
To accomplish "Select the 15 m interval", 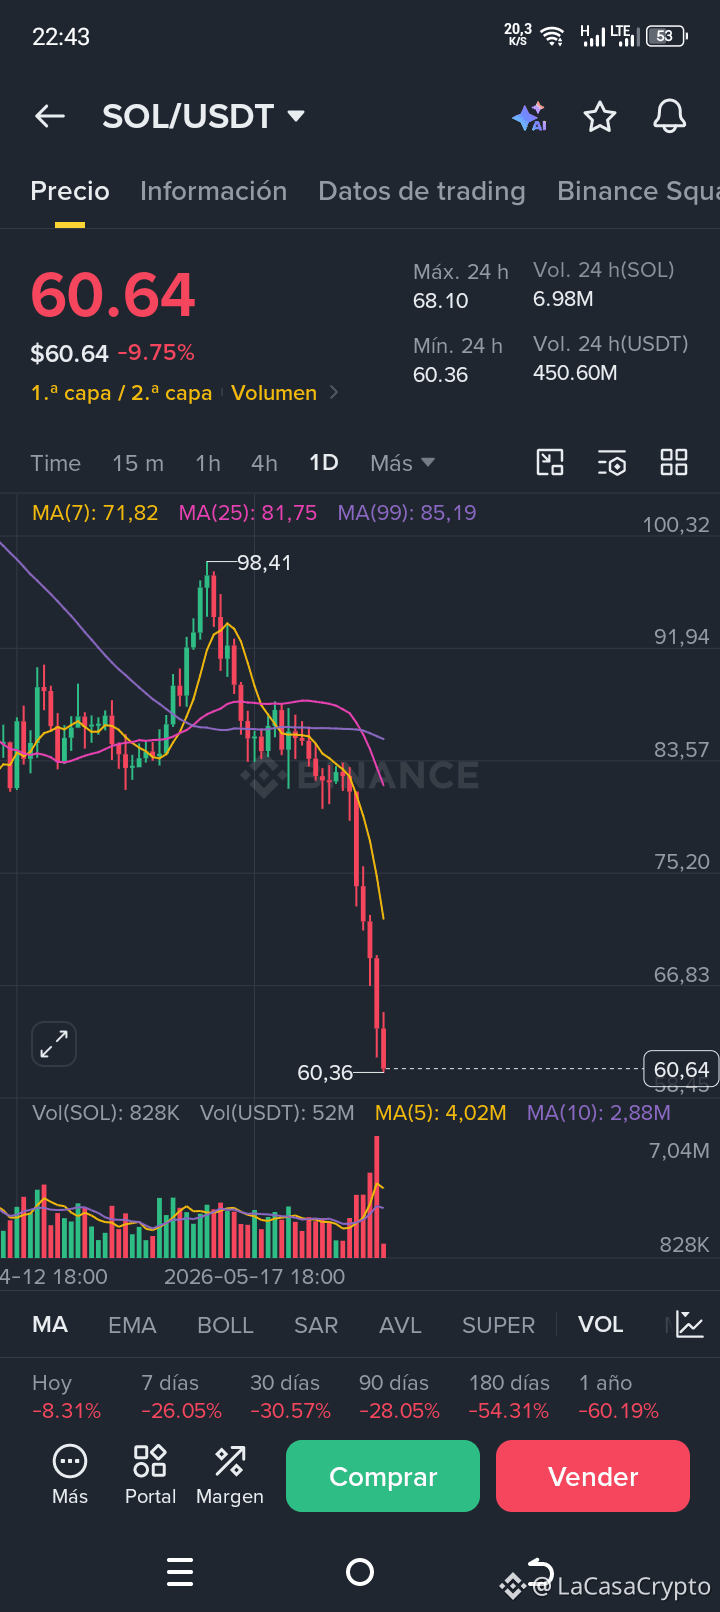I will 138,463.
